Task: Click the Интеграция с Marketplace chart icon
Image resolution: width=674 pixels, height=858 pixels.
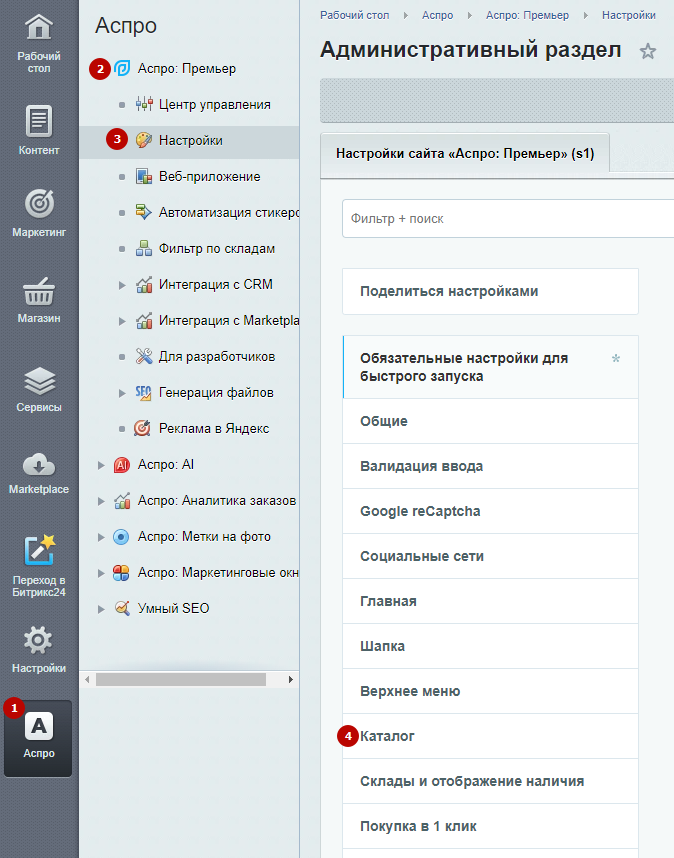Action: (144, 321)
